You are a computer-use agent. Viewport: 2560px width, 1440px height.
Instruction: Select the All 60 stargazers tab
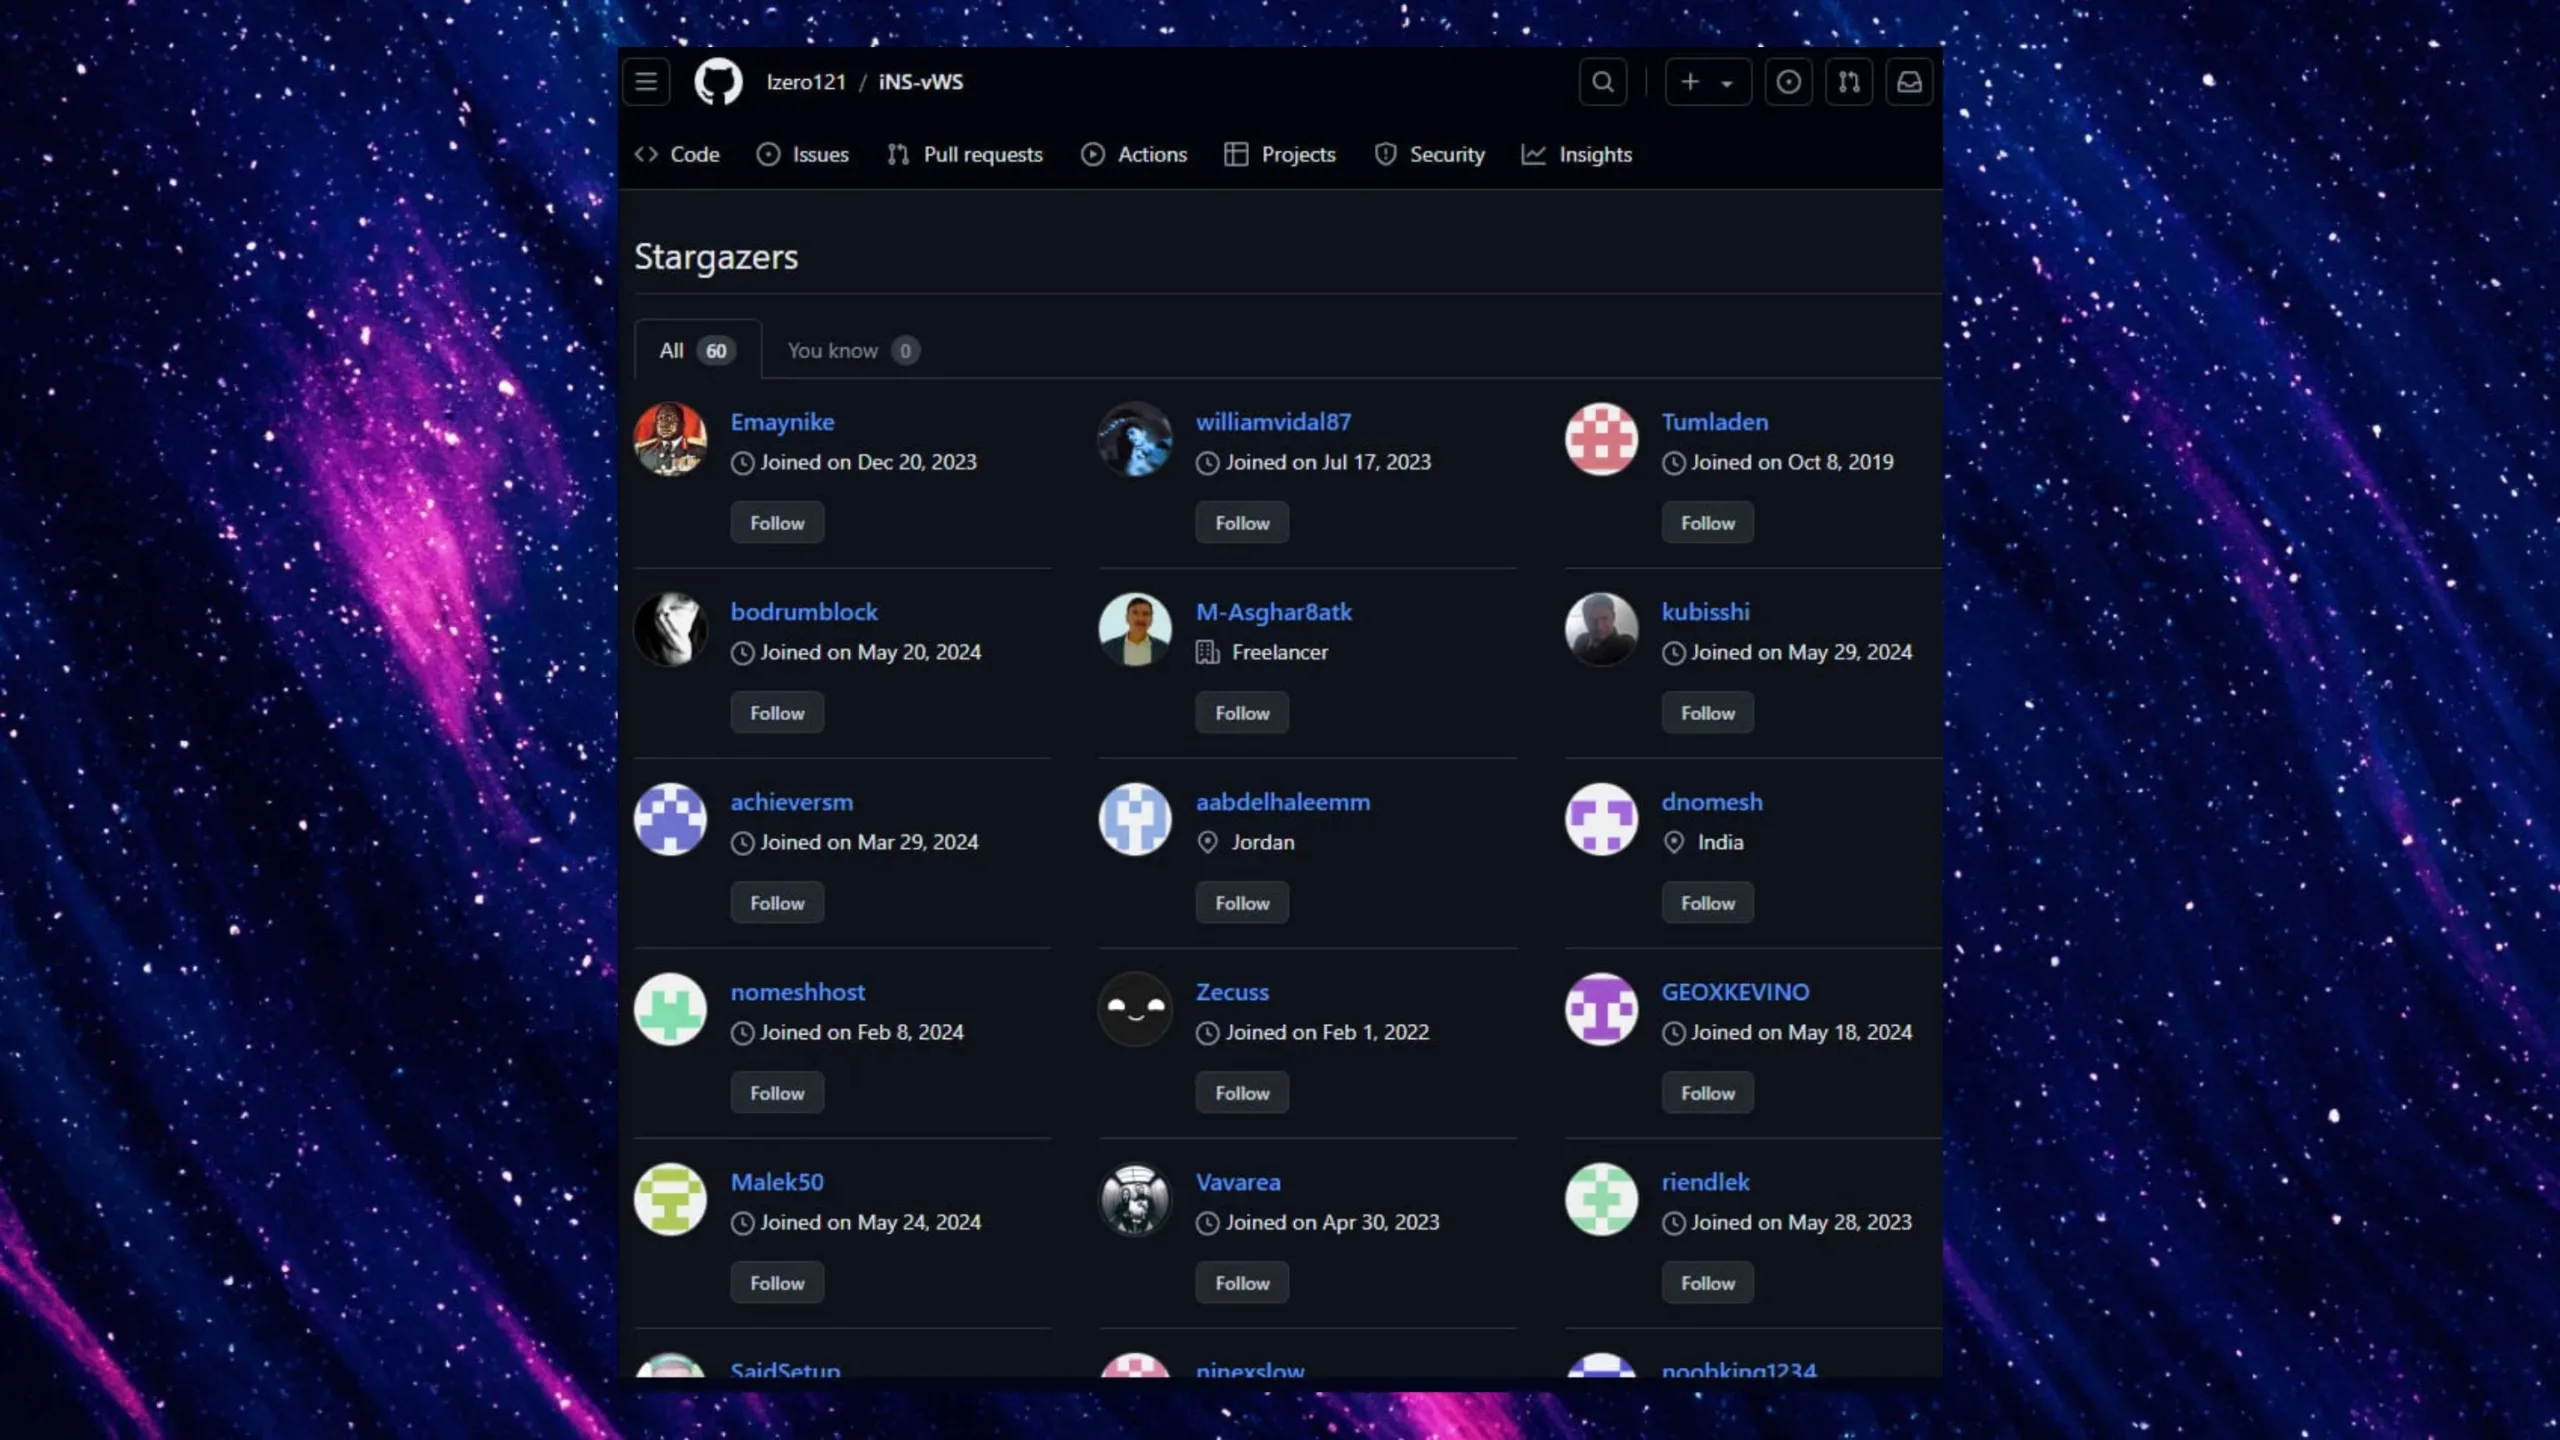click(x=698, y=350)
